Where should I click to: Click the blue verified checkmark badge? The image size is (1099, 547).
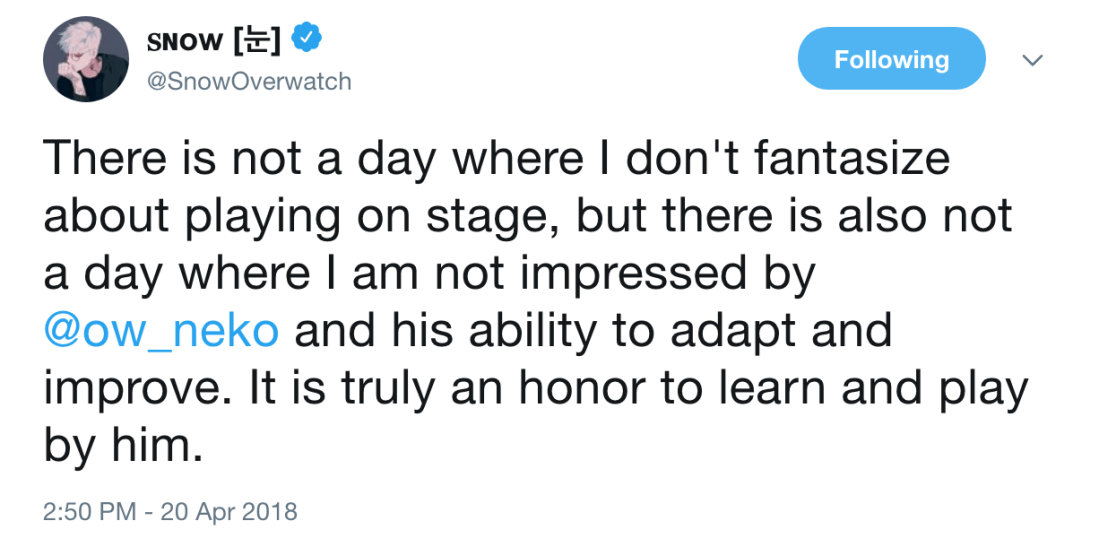tap(305, 39)
